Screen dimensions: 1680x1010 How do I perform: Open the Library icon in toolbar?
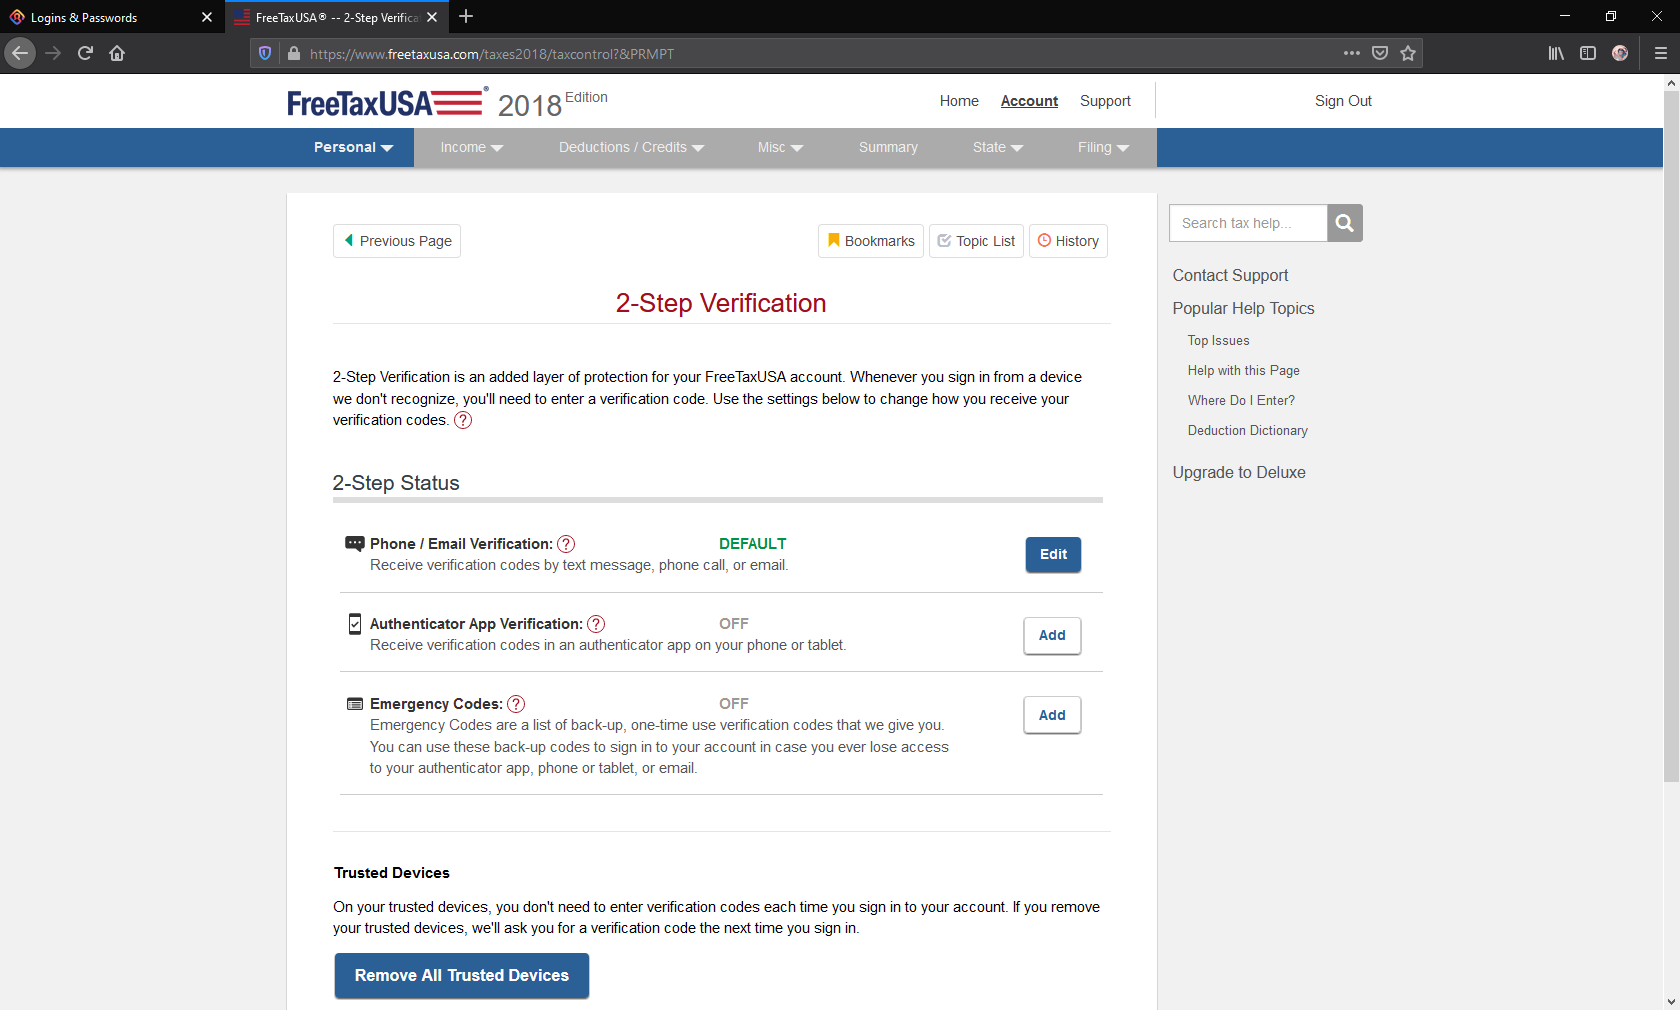point(1556,53)
